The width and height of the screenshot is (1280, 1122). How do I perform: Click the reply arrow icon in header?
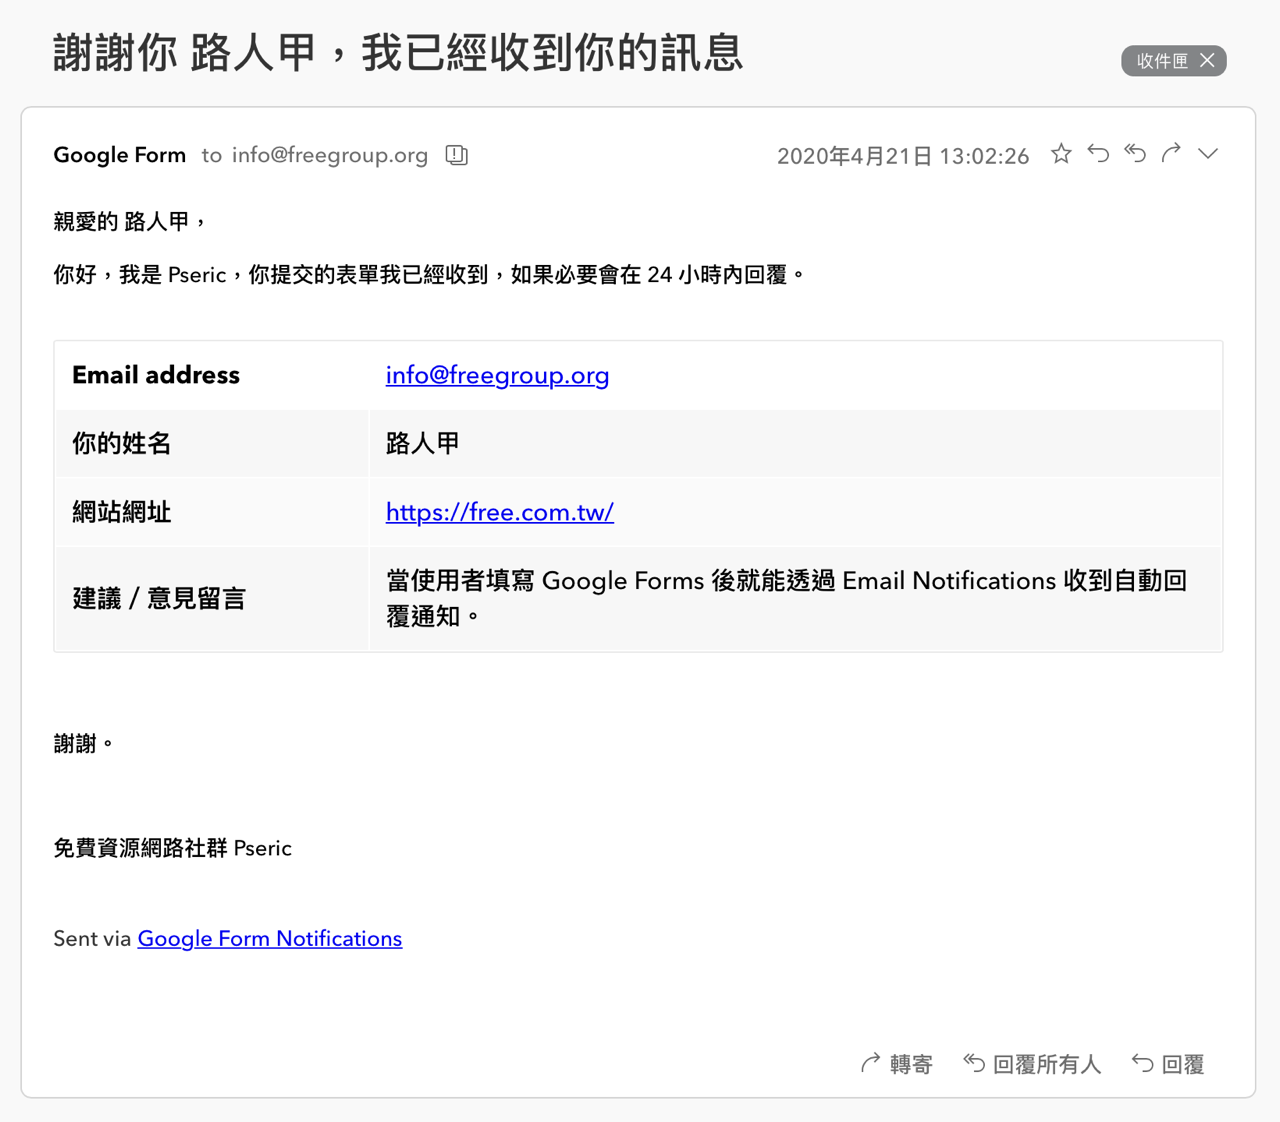click(x=1098, y=154)
